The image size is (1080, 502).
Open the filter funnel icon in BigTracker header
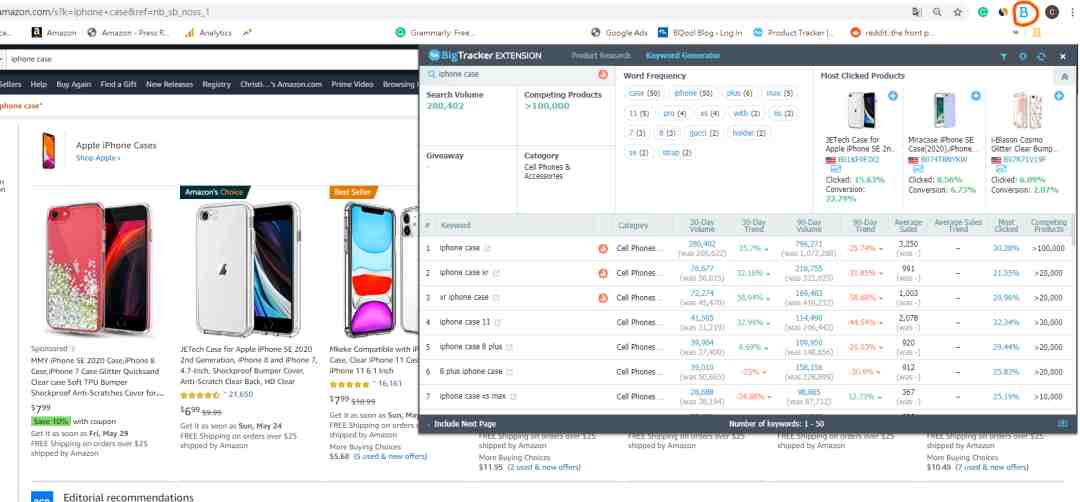pos(1004,56)
